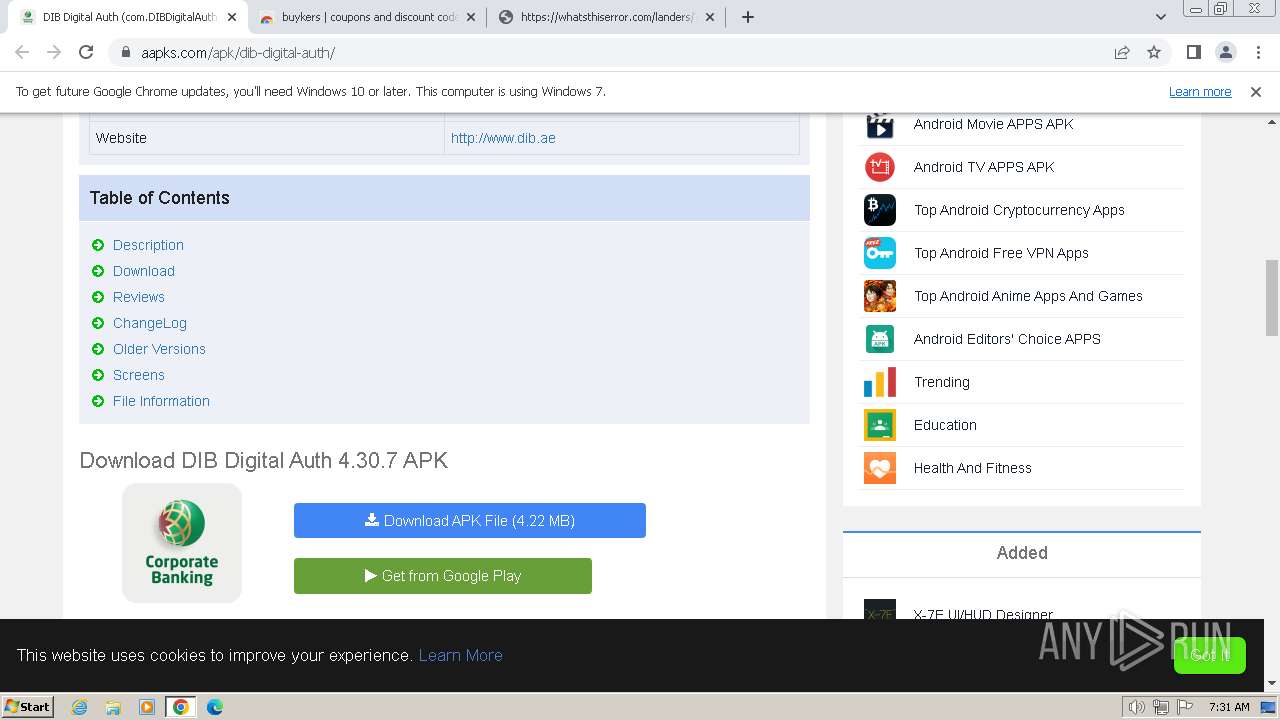Open the Android Editors' Choice APPS link

click(1007, 339)
